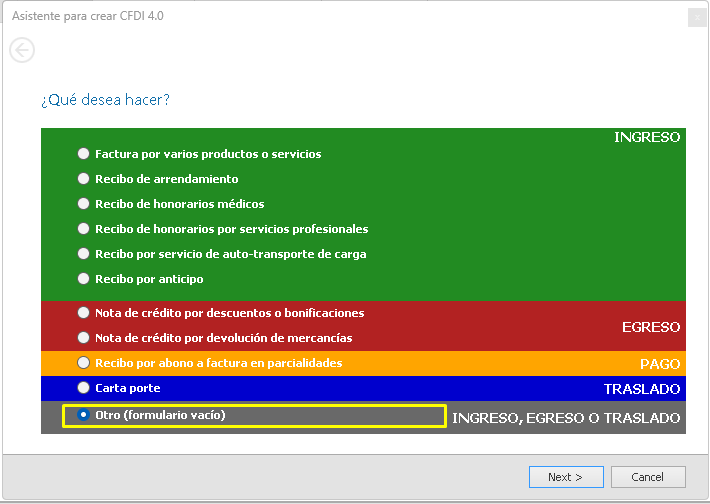The image size is (710, 504).
Task: Click the ¿Qué desea hacer? heading
Action: pyautogui.click(x=105, y=100)
